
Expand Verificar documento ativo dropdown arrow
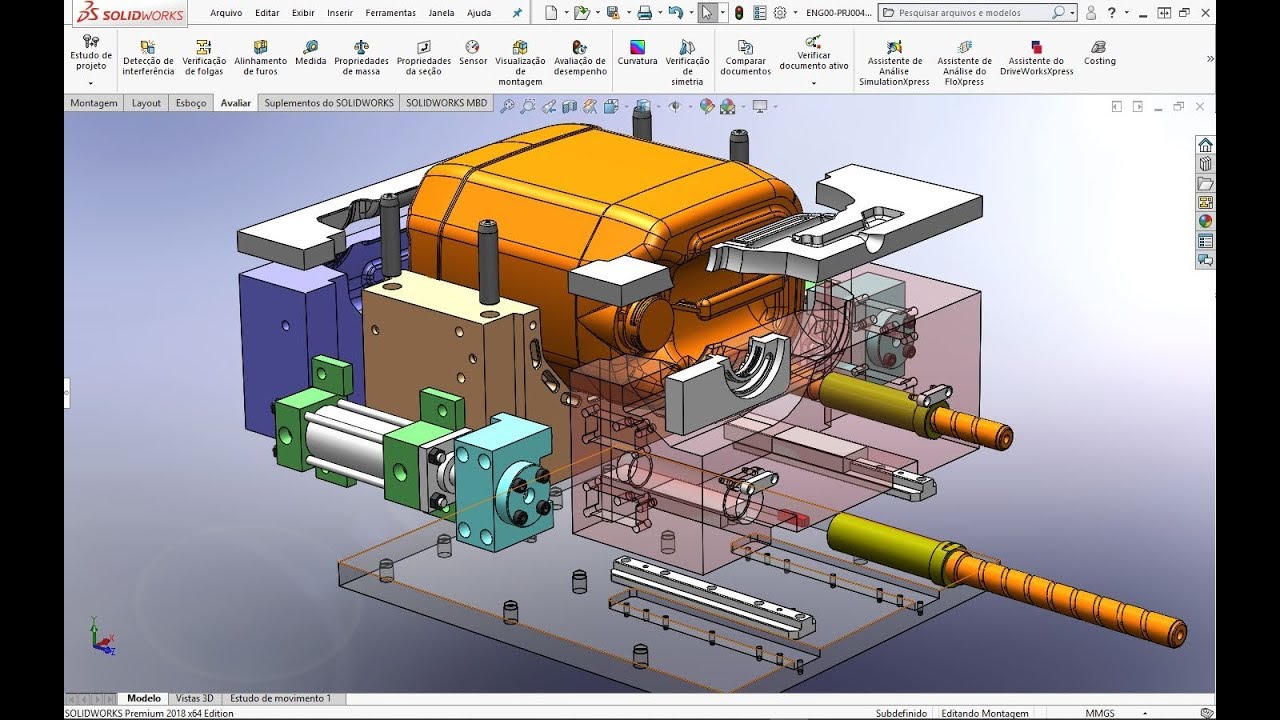pyautogui.click(x=814, y=83)
